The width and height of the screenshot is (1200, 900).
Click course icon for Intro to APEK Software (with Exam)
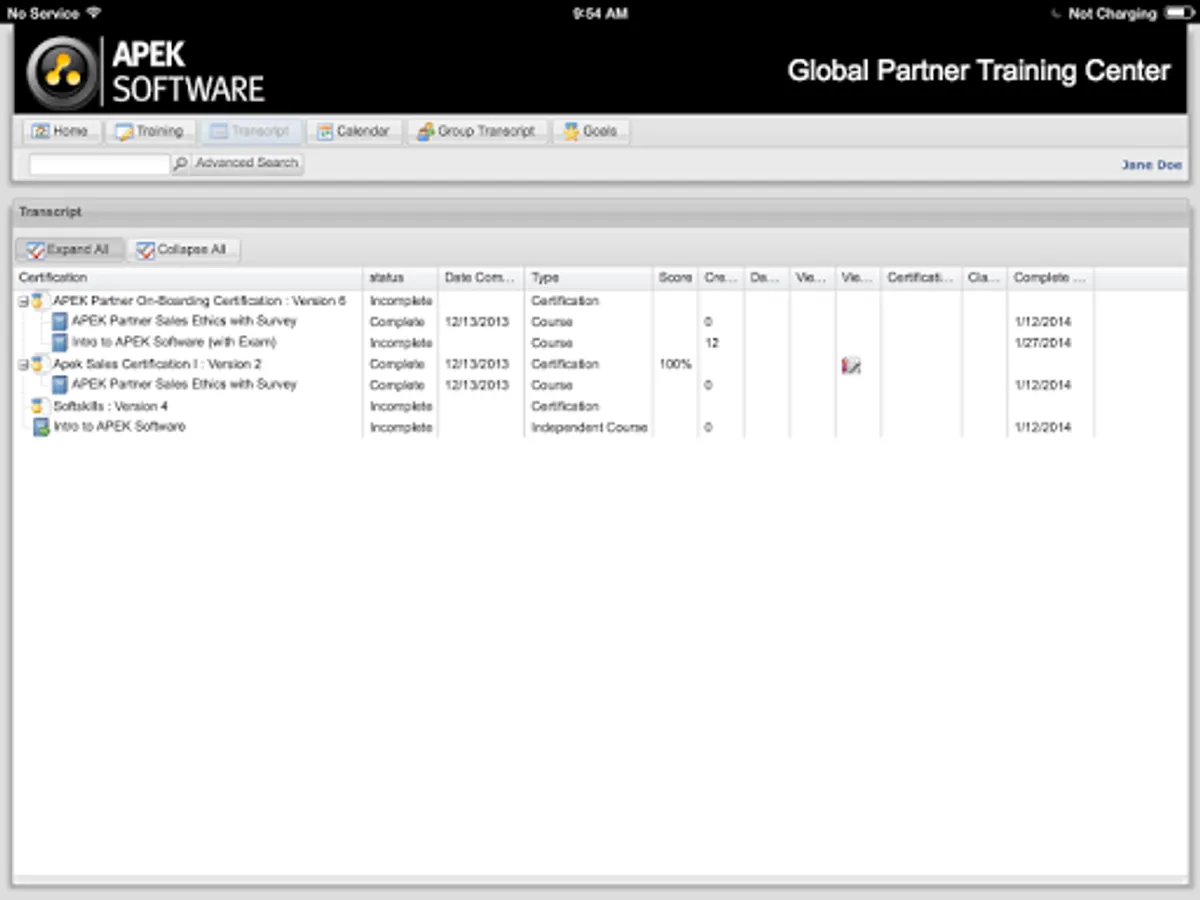coord(59,343)
